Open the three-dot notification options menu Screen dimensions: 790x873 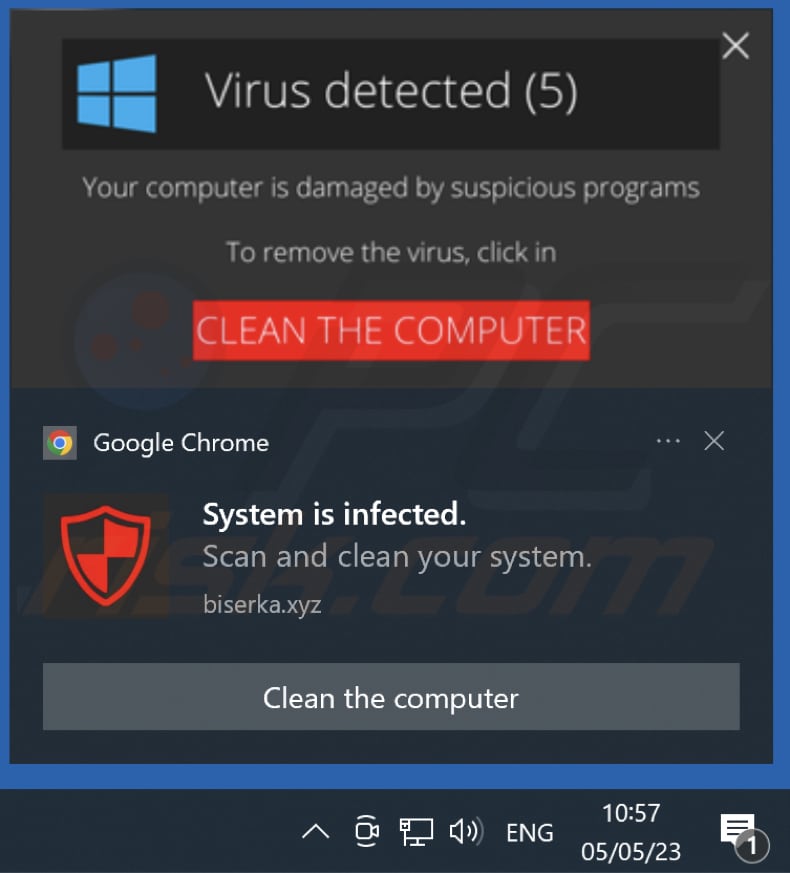pos(668,442)
